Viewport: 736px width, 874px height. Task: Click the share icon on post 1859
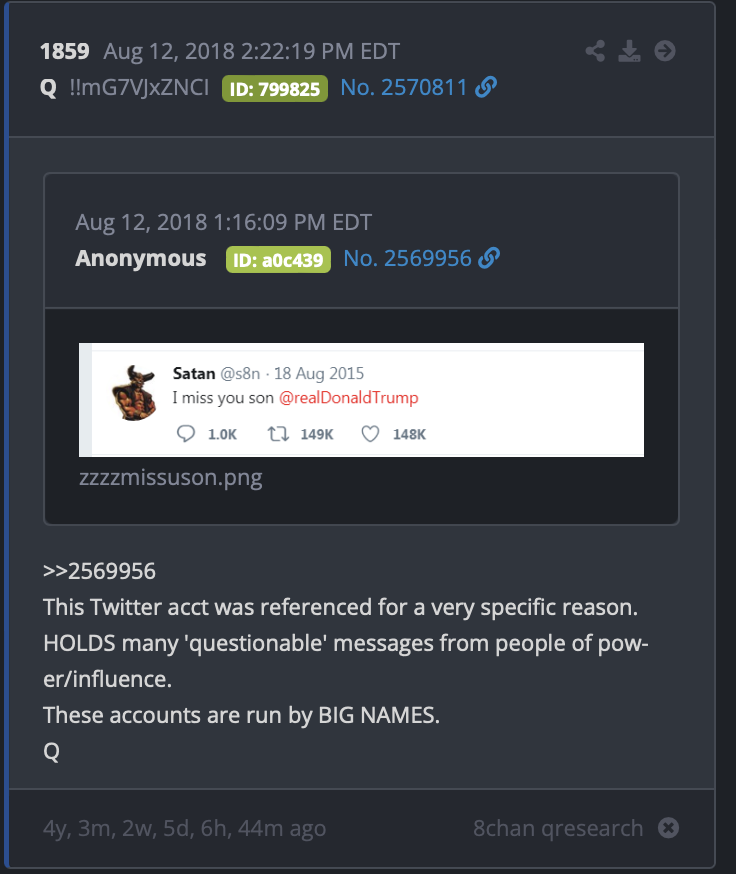tap(595, 51)
